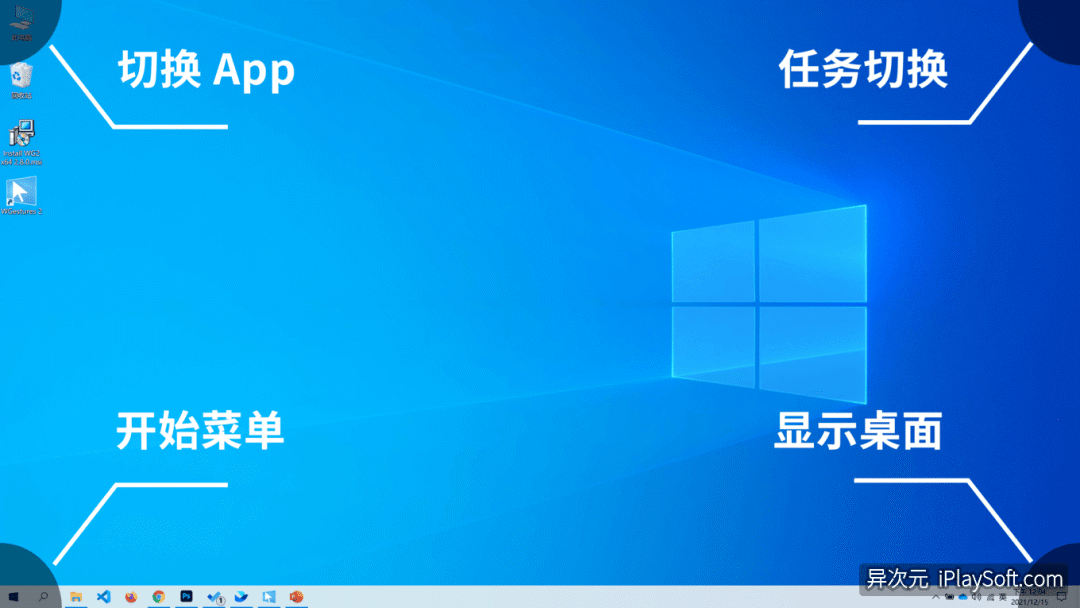Expand hidden icons in the system tray
Viewport: 1080px width, 608px height.
coord(935,597)
